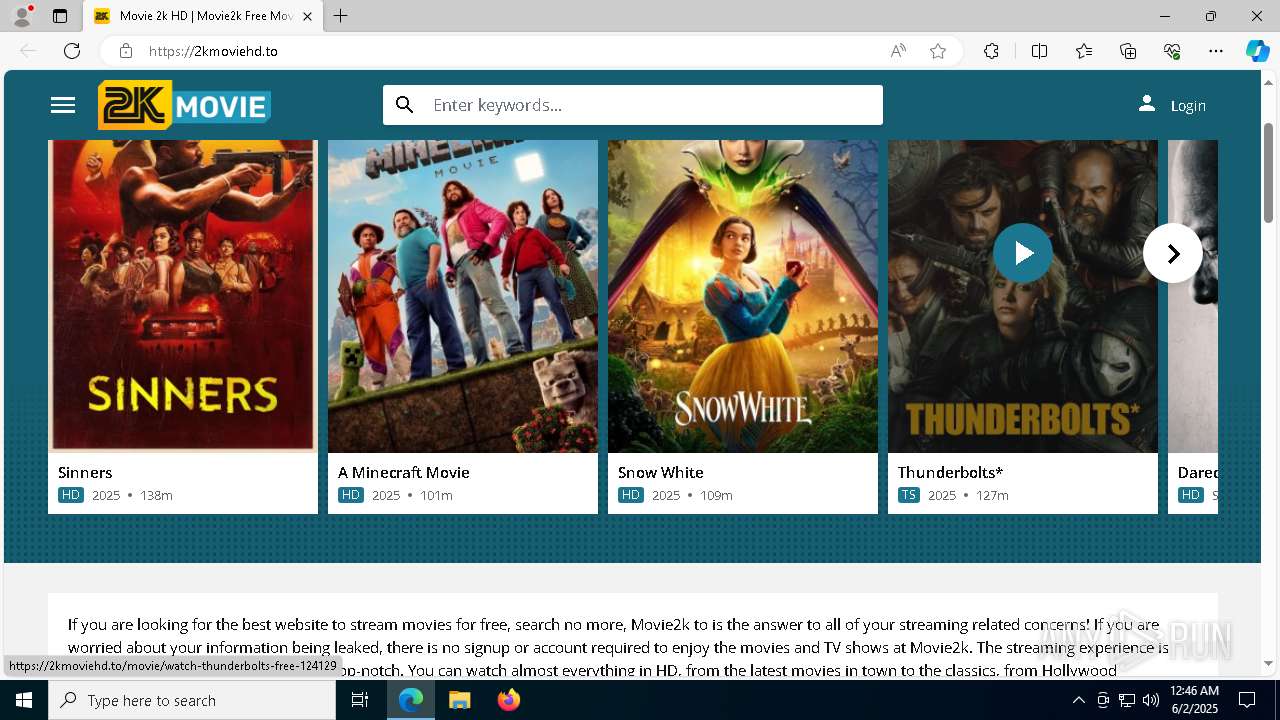Viewport: 1280px width, 720px height.
Task: Open the Collections icon
Action: pos(1128,51)
